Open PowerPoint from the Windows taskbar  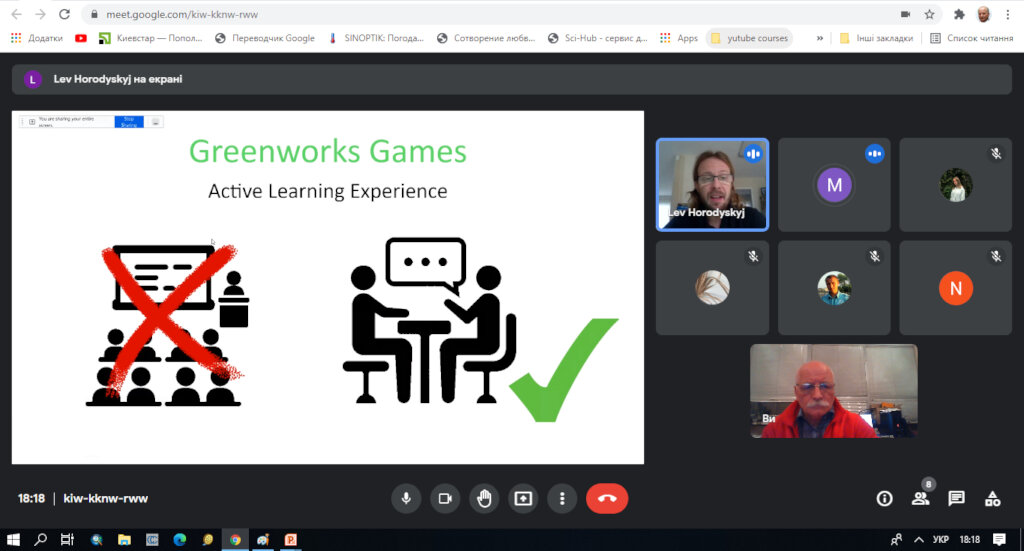tap(291, 539)
